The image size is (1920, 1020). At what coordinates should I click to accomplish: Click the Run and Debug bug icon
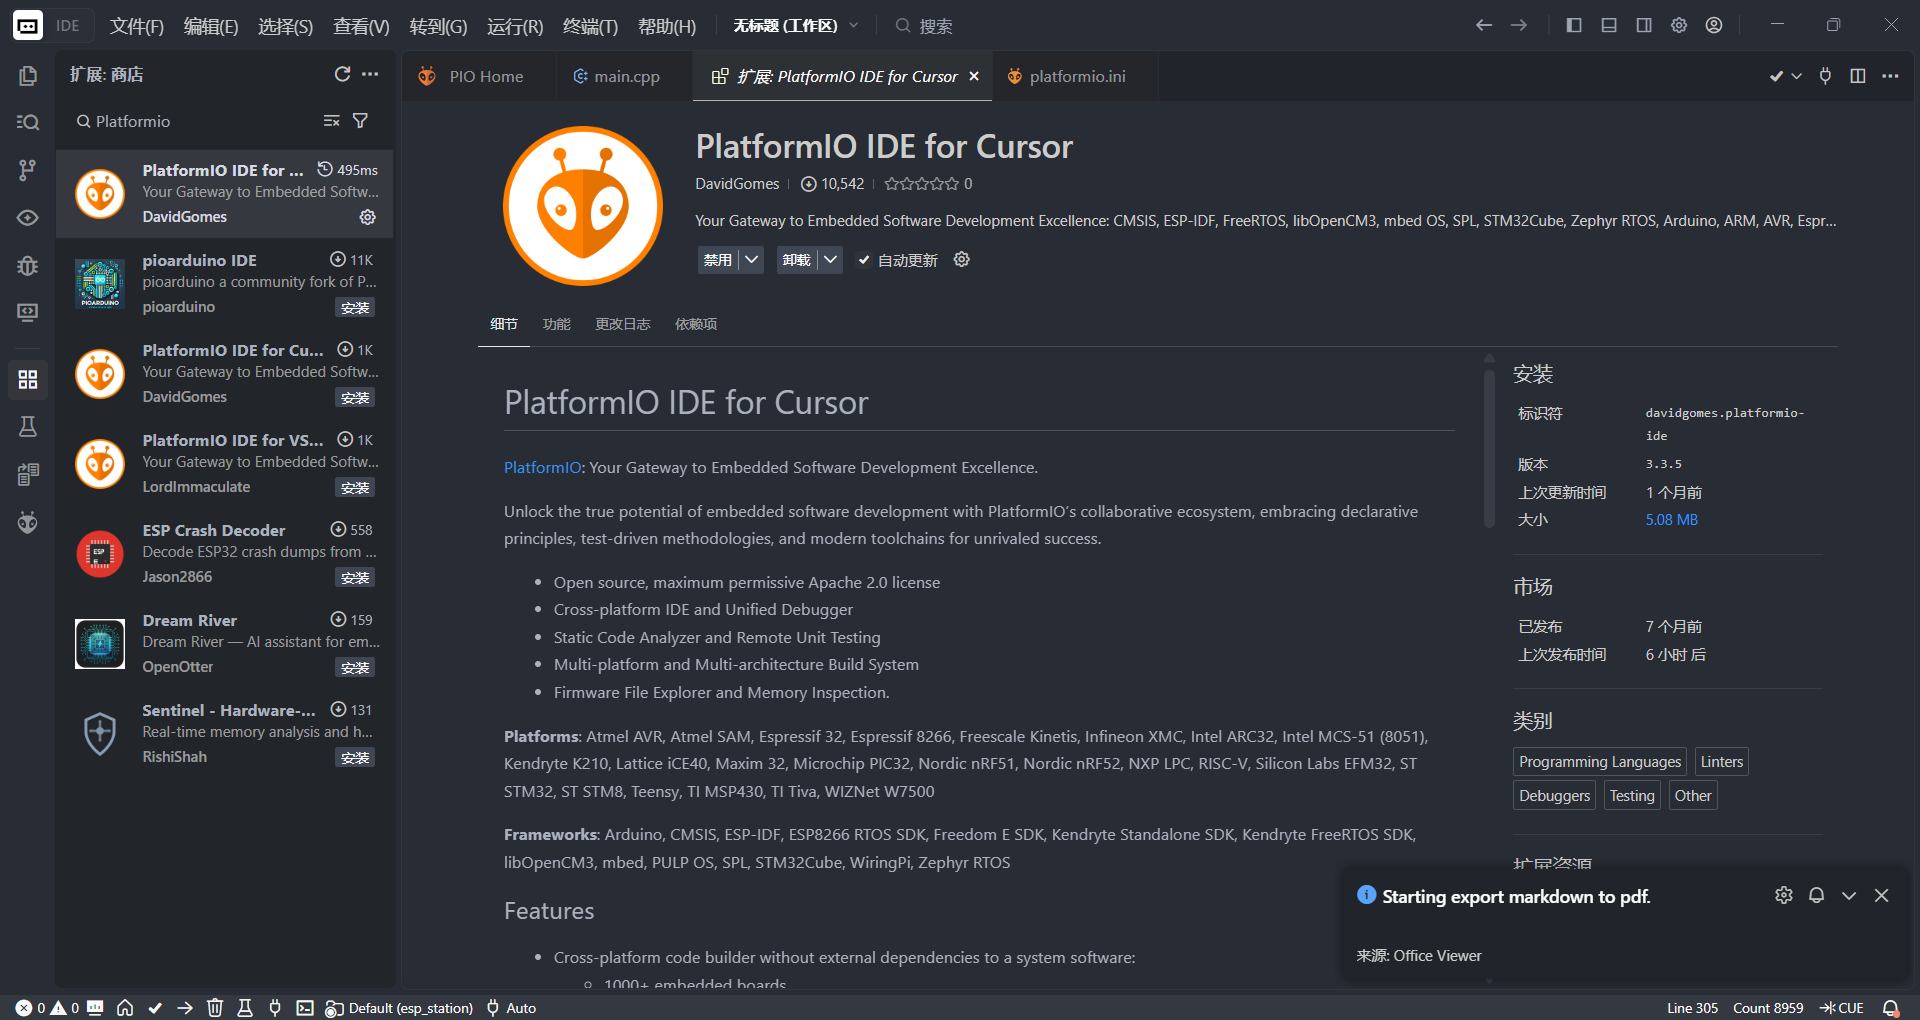(x=27, y=266)
